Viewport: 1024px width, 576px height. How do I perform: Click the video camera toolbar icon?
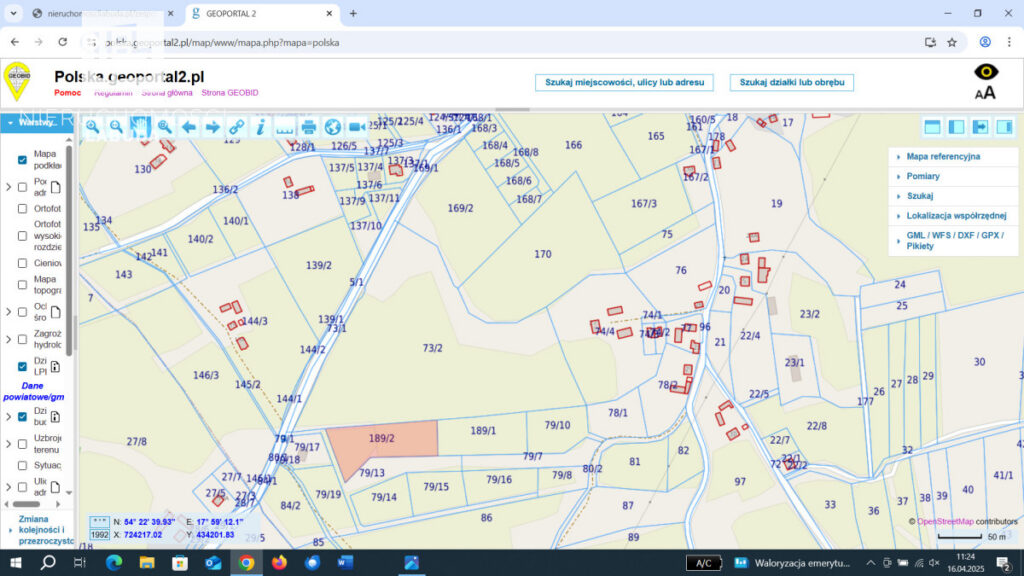[357, 127]
